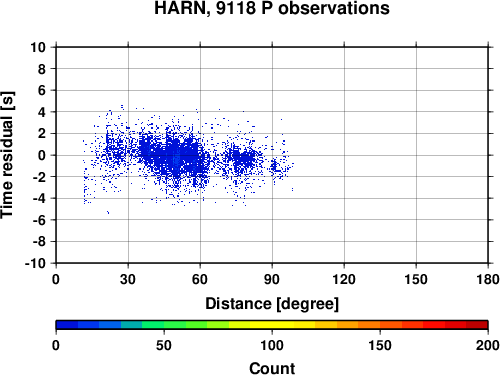Click the Count colorbar label

point(272,368)
